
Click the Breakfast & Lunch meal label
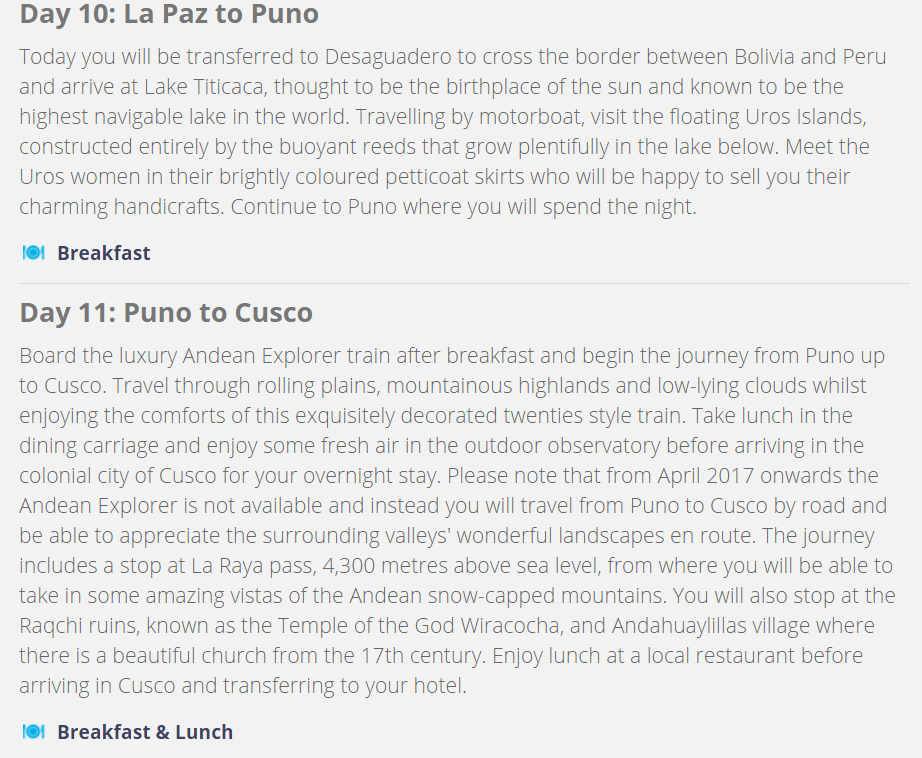[x=145, y=732]
